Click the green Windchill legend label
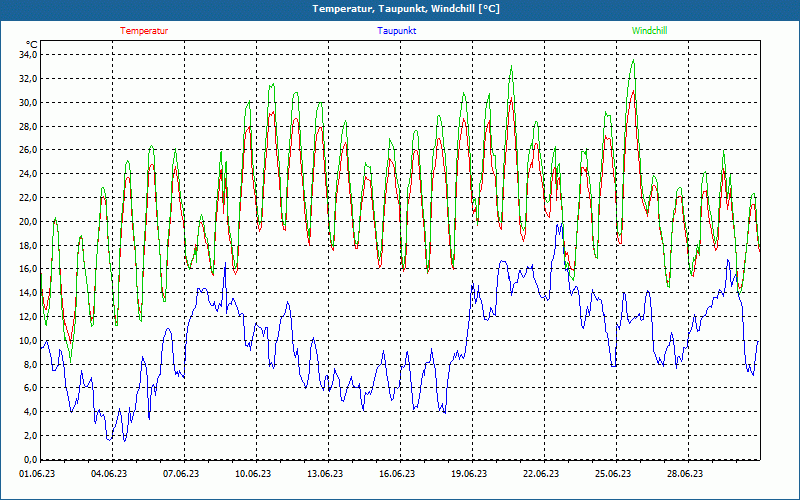 [649, 31]
